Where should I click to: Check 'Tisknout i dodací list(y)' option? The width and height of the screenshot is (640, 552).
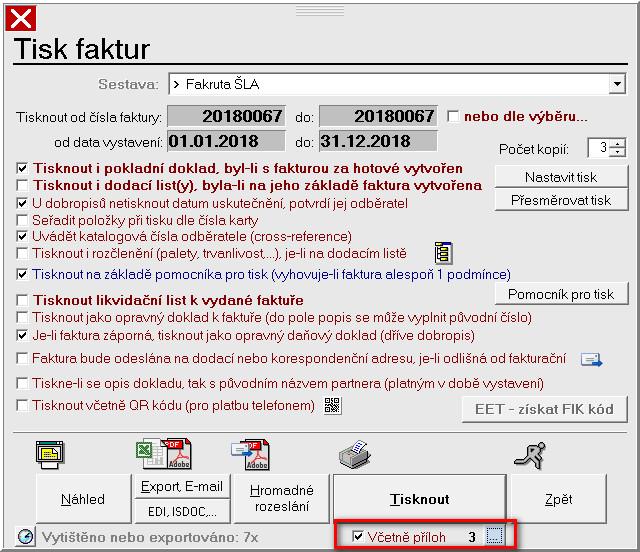pyautogui.click(x=22, y=185)
